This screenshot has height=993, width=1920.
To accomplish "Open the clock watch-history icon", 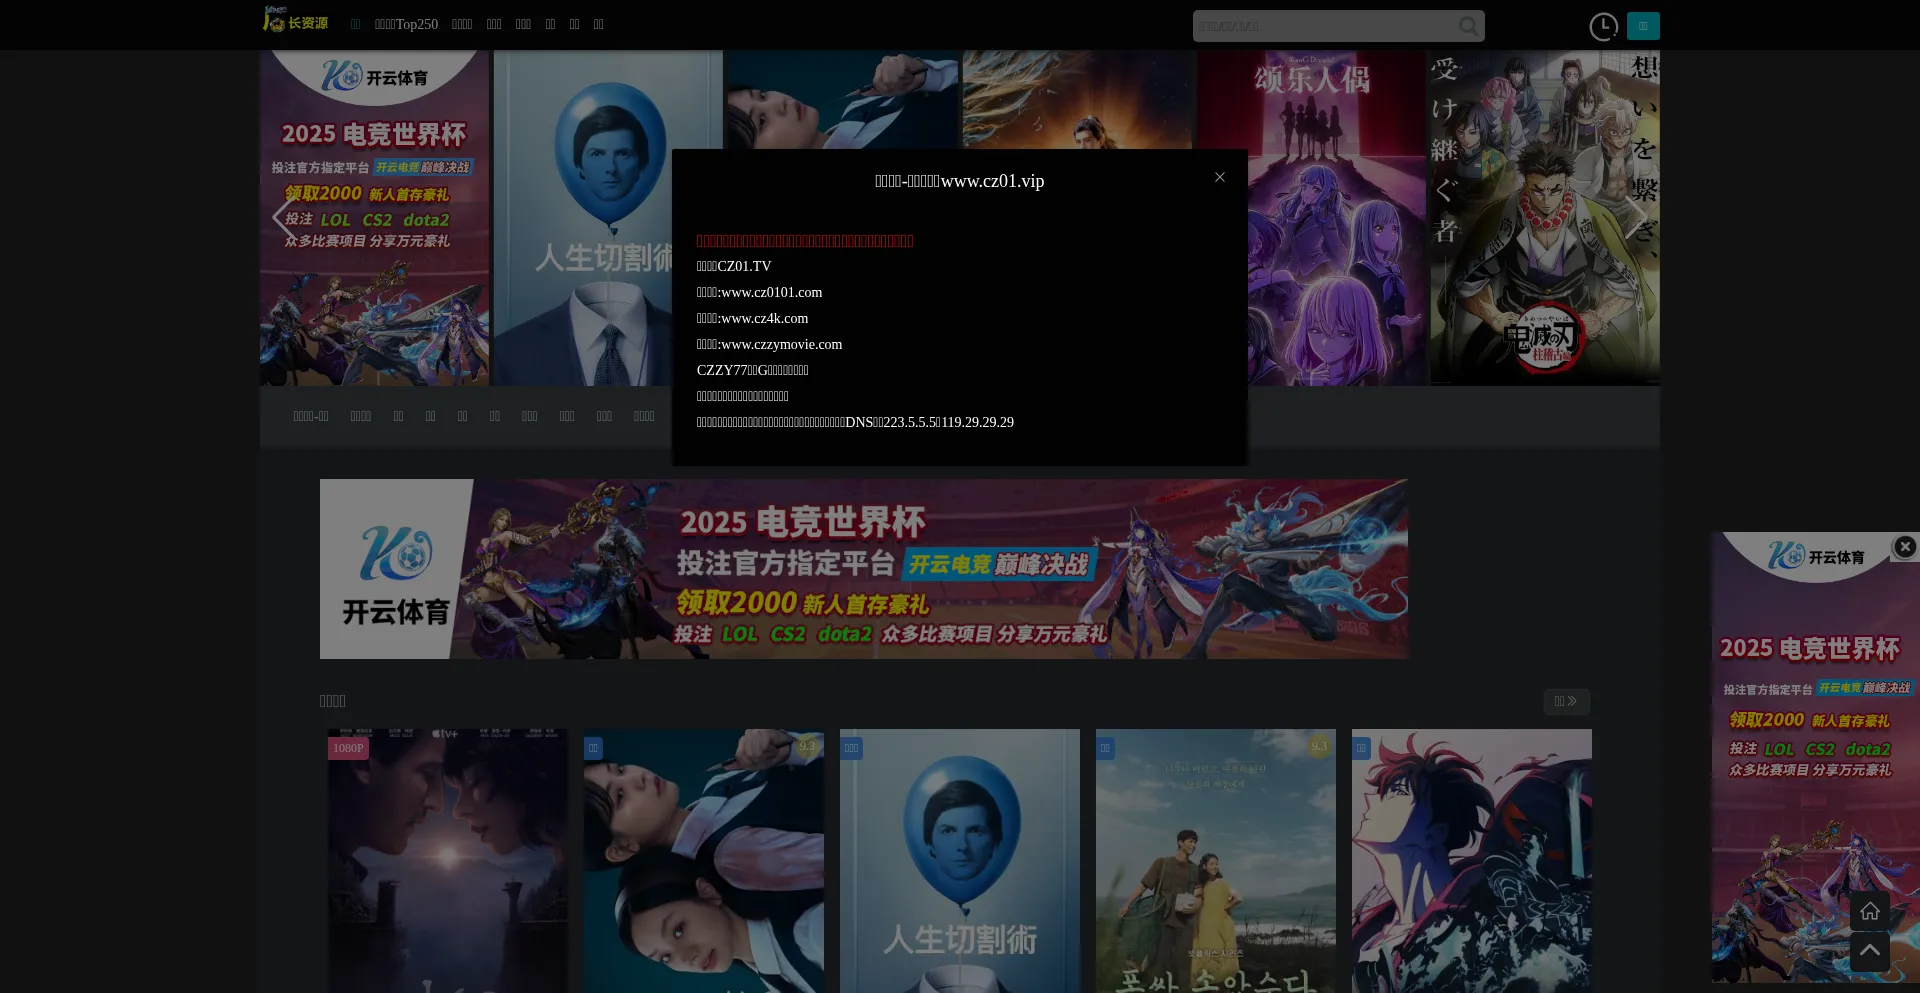I will pos(1603,26).
